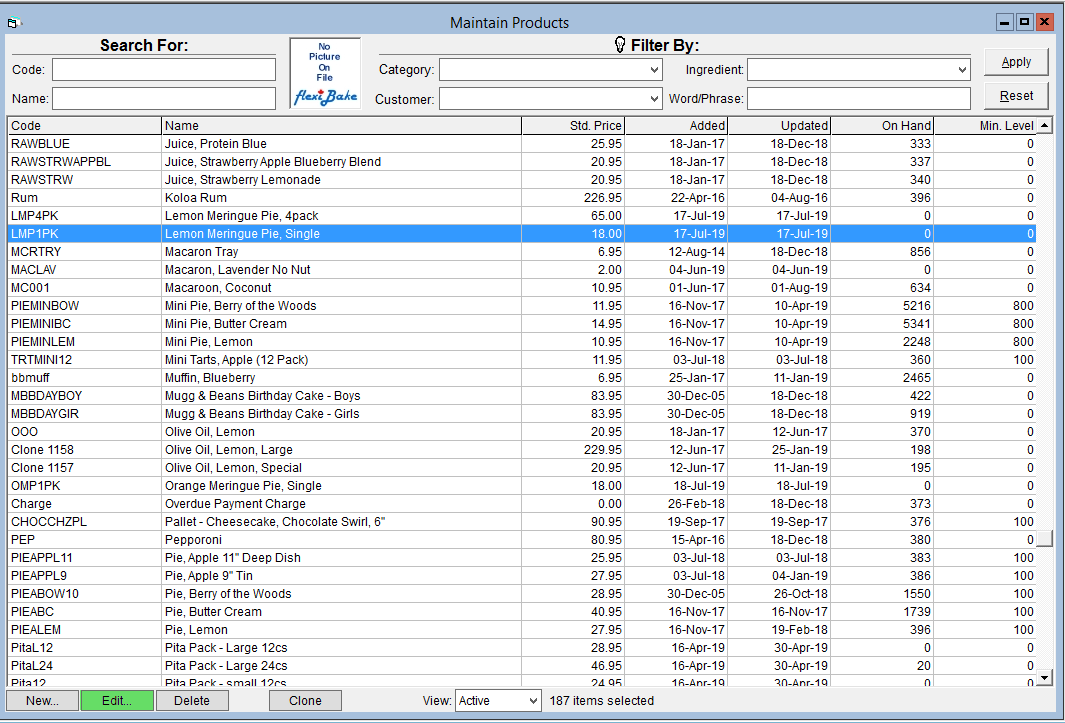Screen dimensions: 1065x723
Task: Apply the filter with the Apply button
Action: point(1016,62)
